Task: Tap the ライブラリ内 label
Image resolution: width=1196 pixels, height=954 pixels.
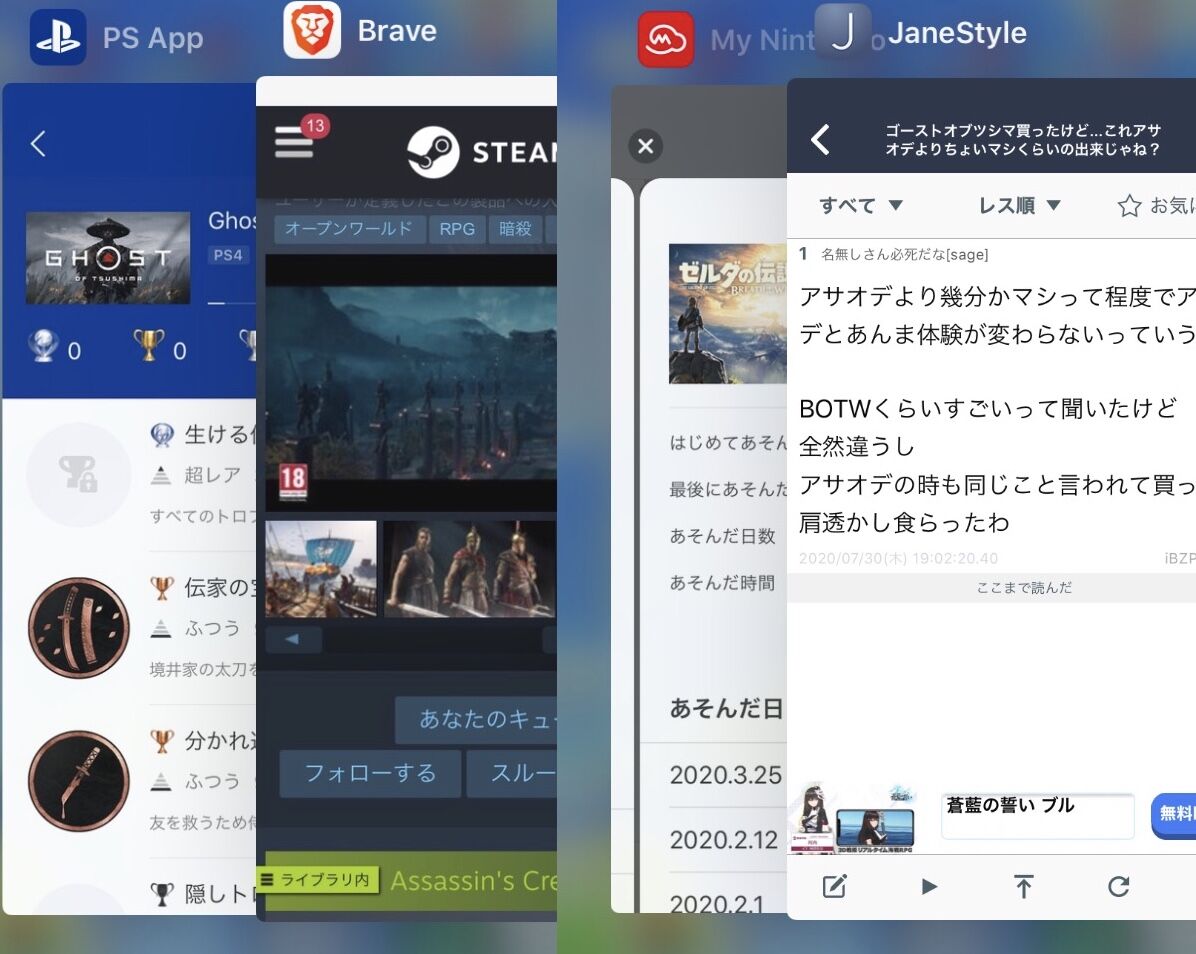Action: pos(319,880)
